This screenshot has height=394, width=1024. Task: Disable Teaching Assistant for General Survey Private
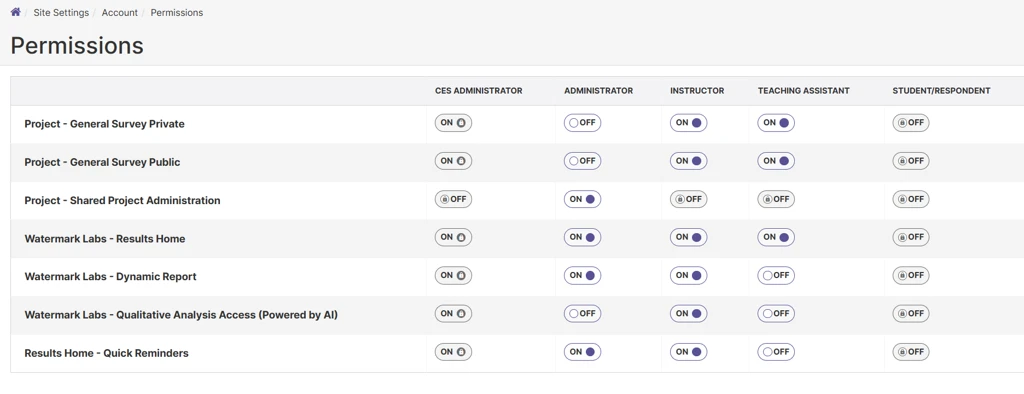pyautogui.click(x=776, y=123)
